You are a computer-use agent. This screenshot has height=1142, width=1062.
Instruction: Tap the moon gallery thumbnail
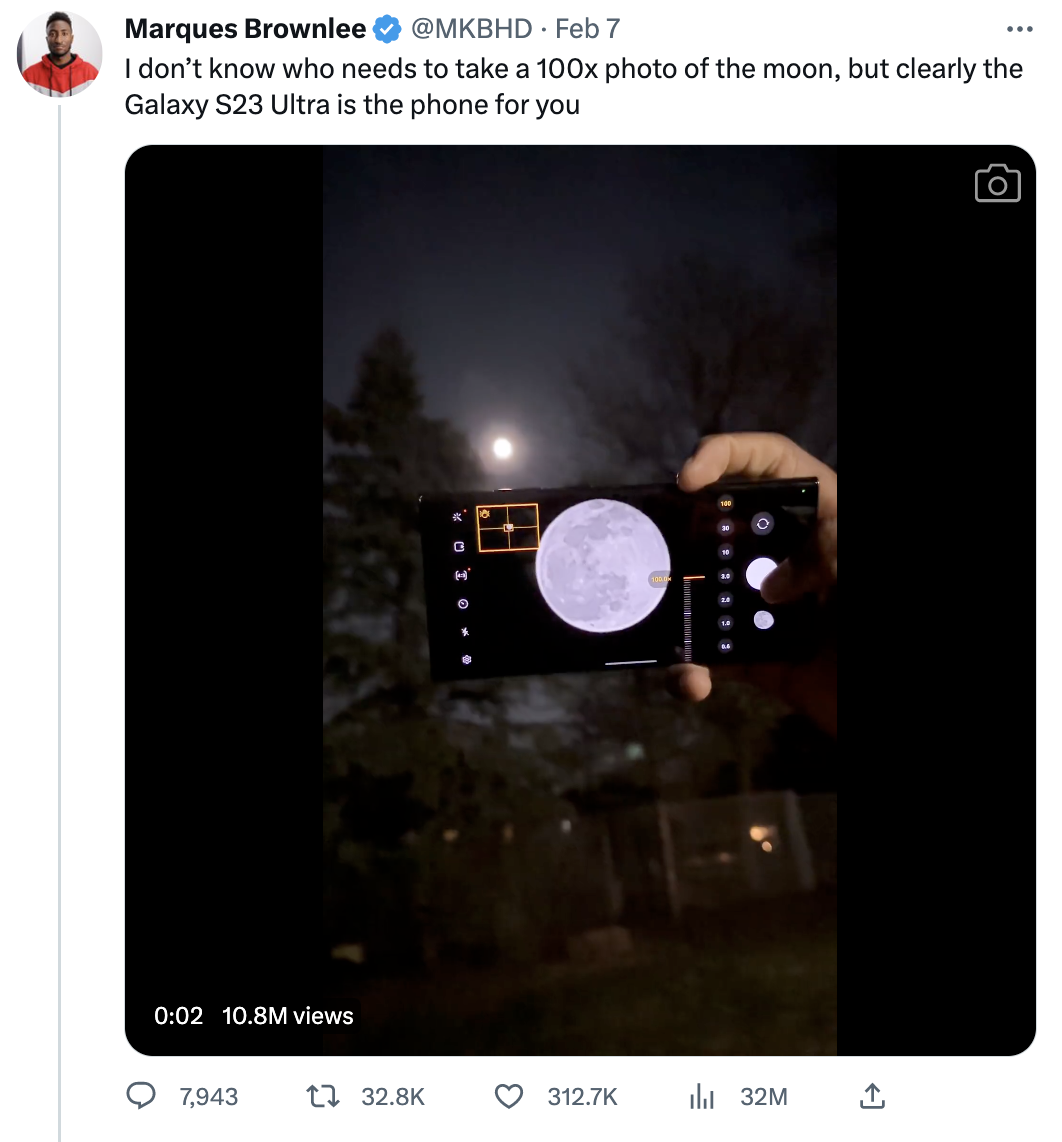click(x=764, y=620)
